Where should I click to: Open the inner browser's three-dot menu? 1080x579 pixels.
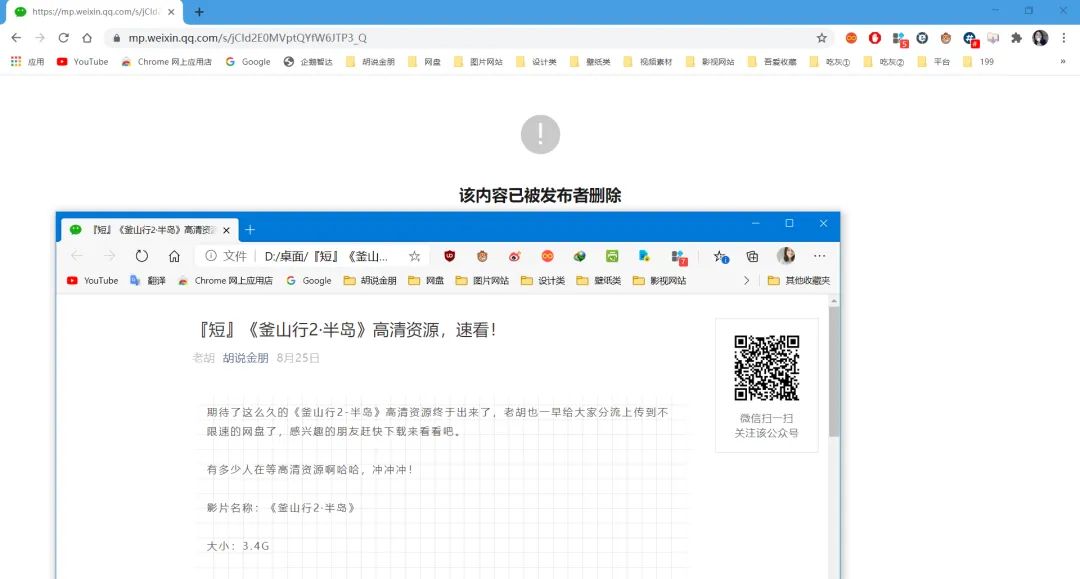point(819,257)
